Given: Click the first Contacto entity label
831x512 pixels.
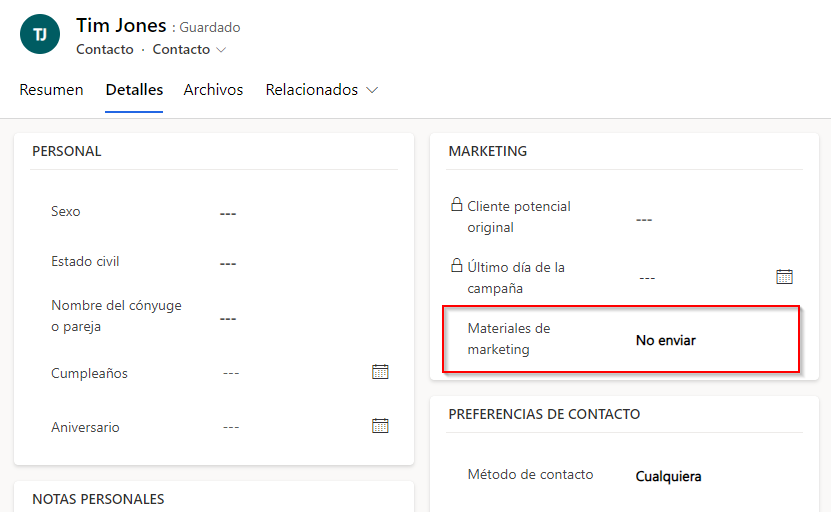Looking at the screenshot, I should pos(105,49).
